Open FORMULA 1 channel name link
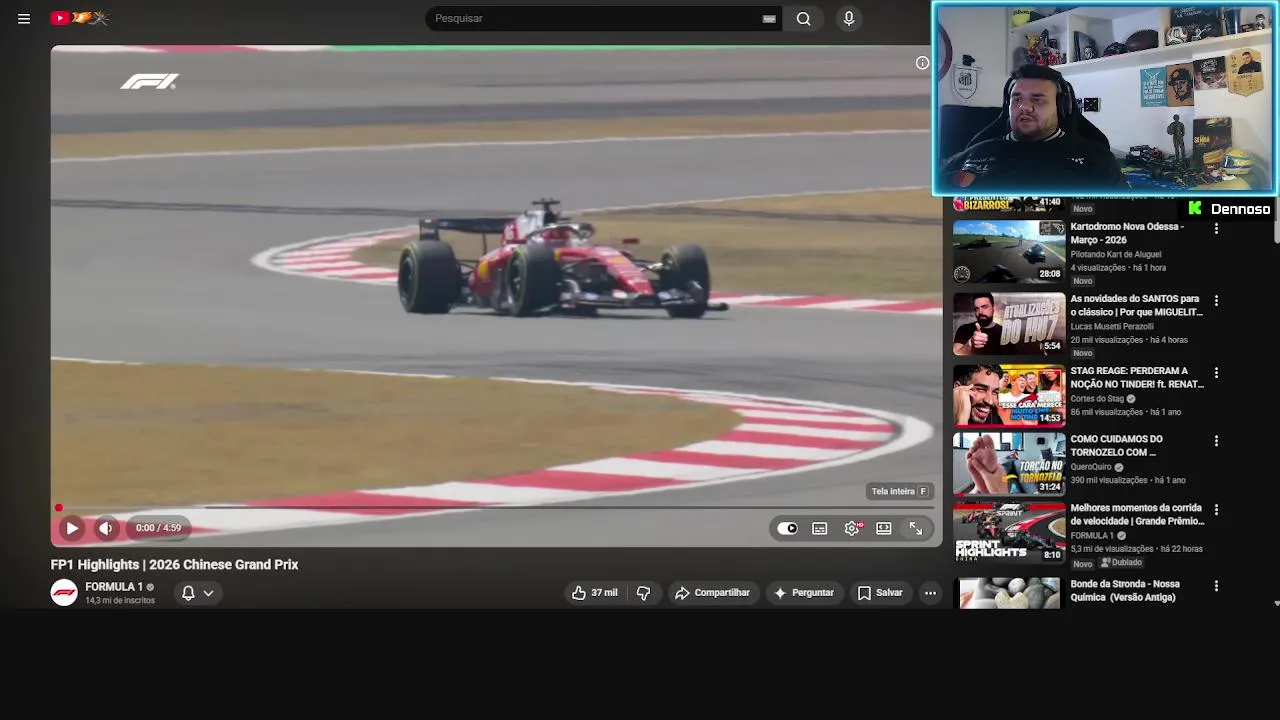This screenshot has height=720, width=1280. coord(114,587)
